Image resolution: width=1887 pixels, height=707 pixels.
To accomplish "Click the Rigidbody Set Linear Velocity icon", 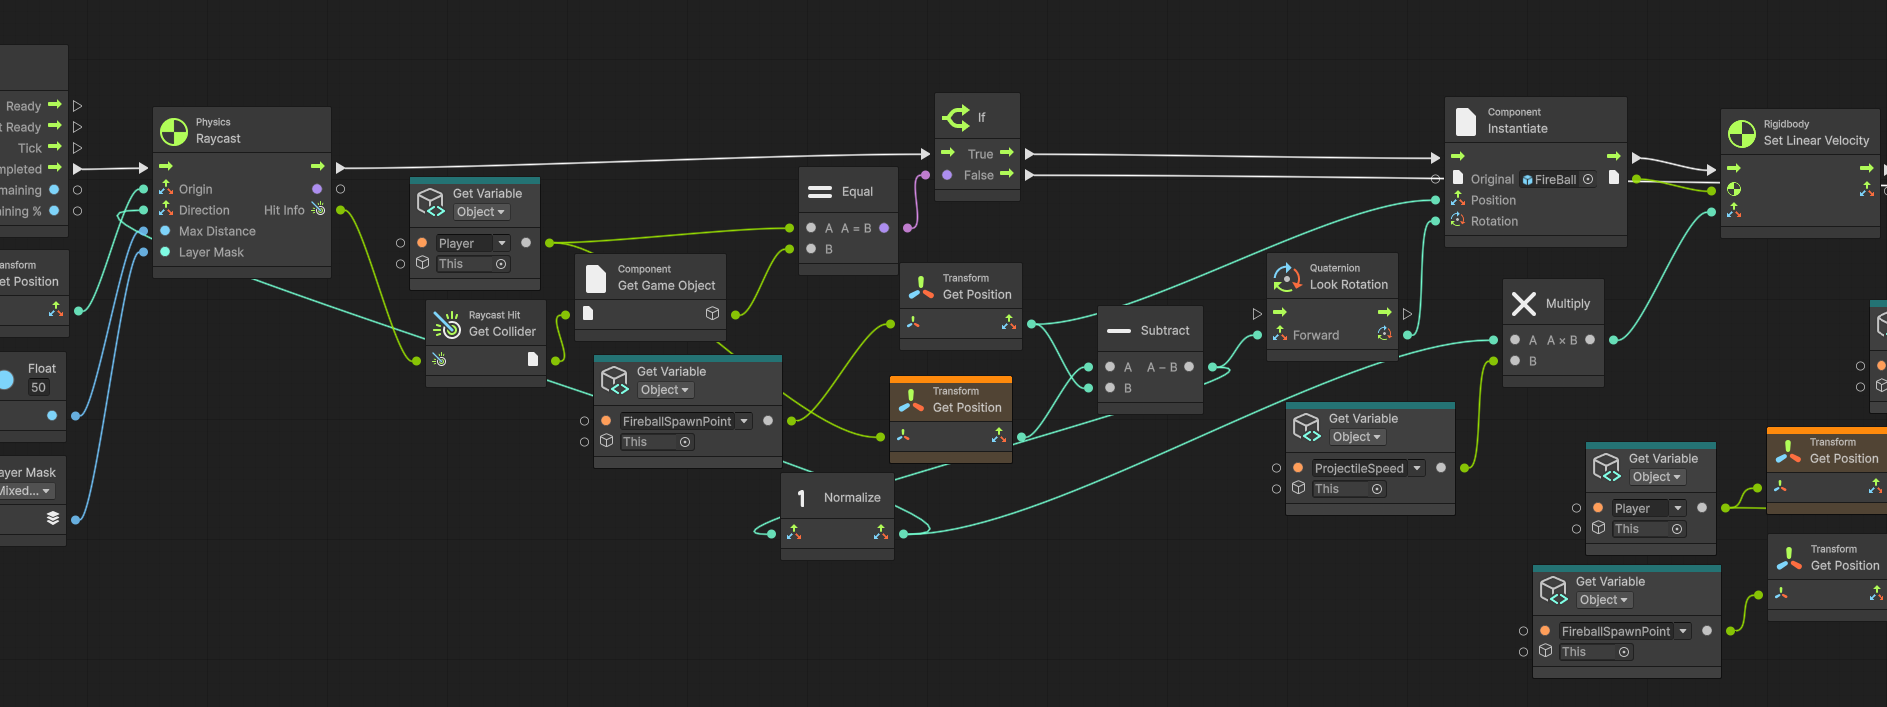I will tap(1742, 133).
